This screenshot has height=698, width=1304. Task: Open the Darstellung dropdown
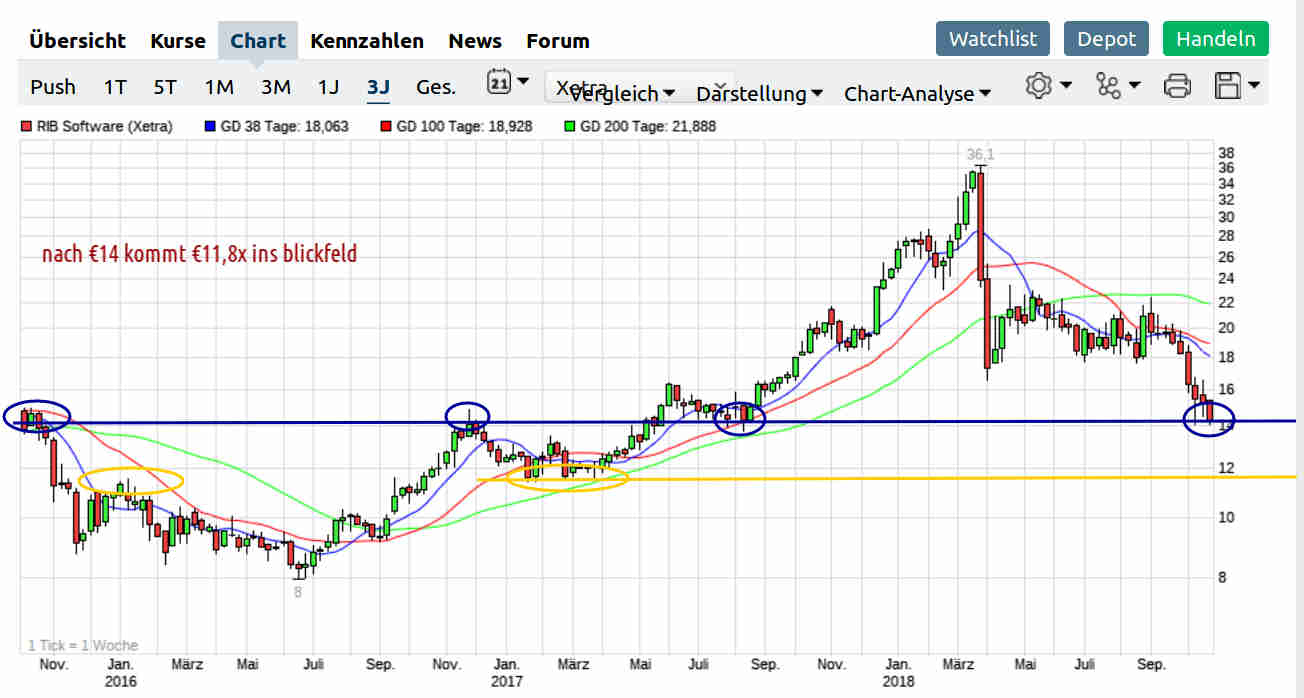[x=759, y=93]
